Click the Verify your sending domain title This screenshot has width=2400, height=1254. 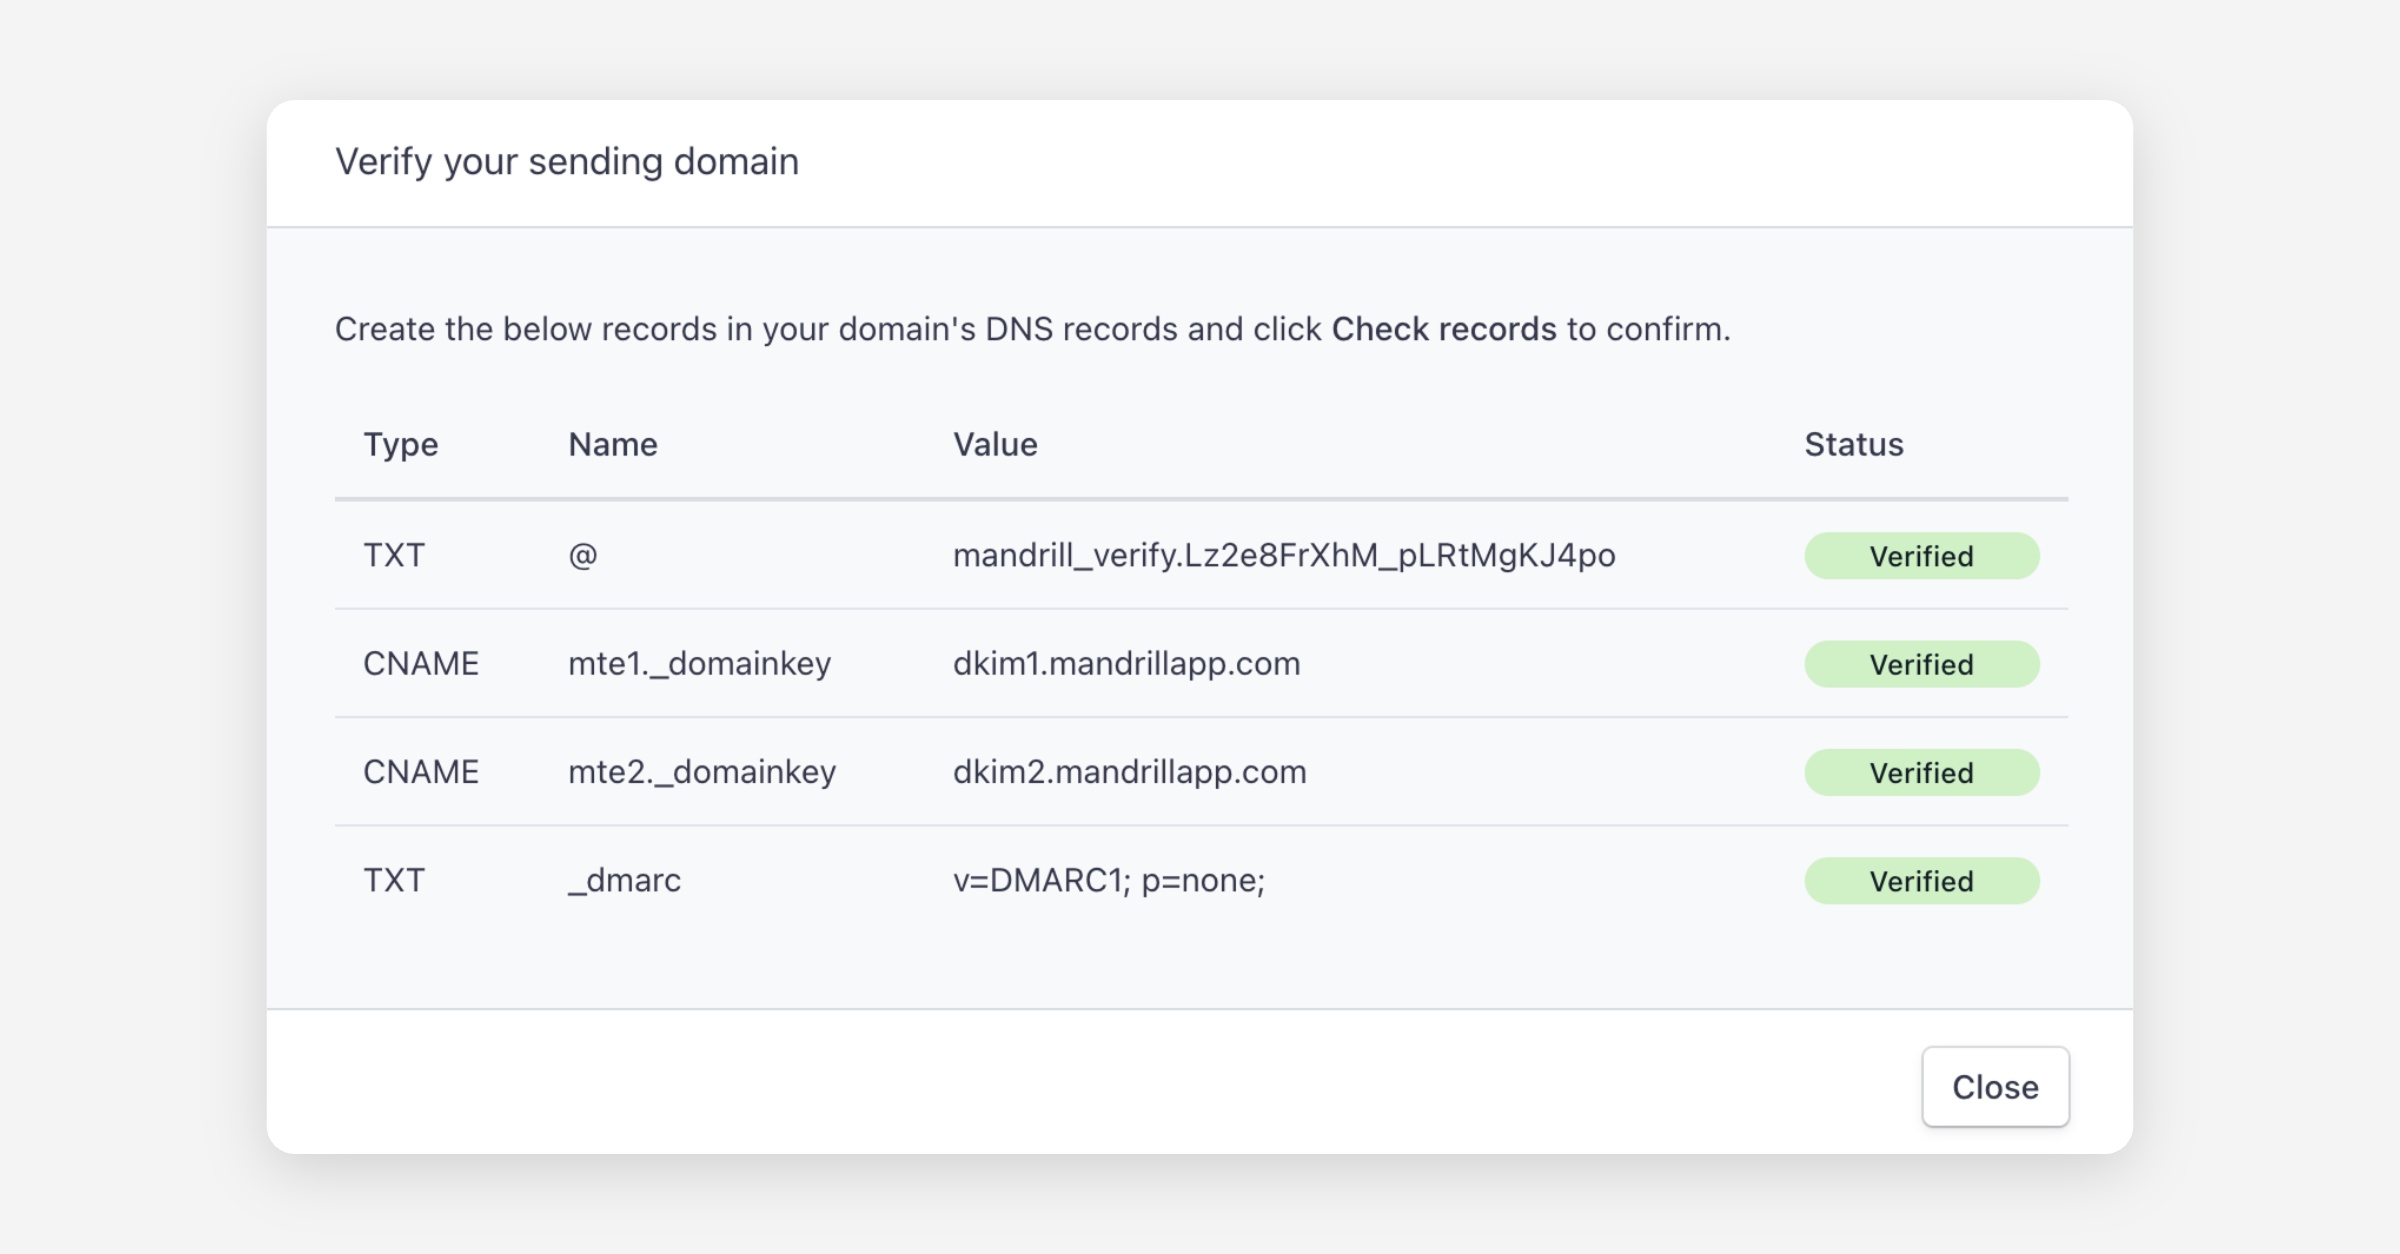[x=566, y=162]
